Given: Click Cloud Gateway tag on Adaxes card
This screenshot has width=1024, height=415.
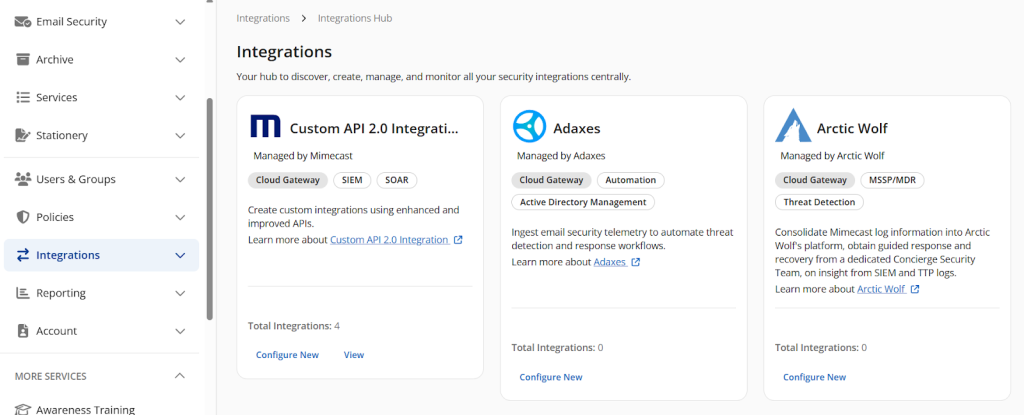Looking at the screenshot, I should [551, 180].
